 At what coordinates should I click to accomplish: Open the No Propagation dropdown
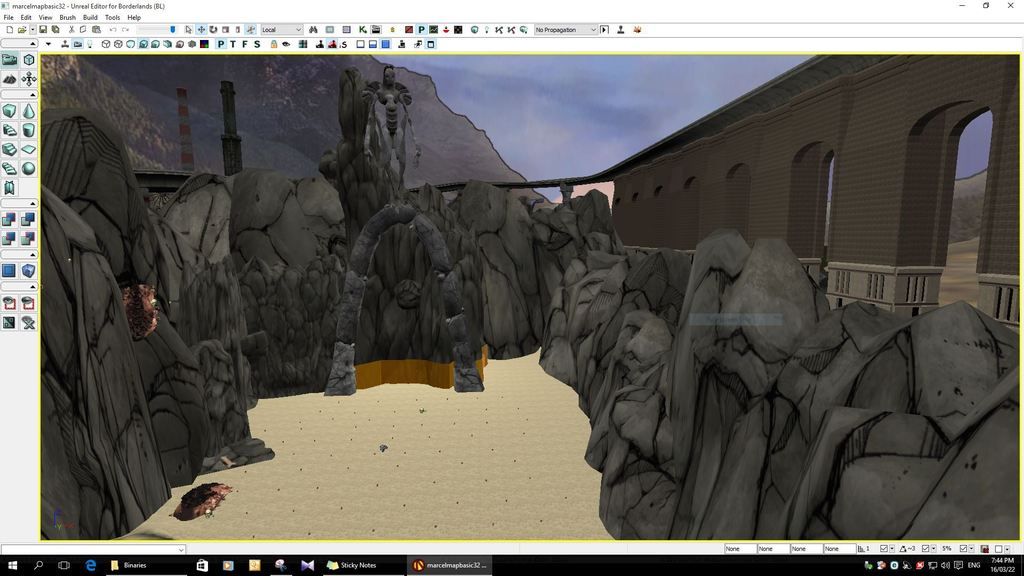tap(566, 30)
